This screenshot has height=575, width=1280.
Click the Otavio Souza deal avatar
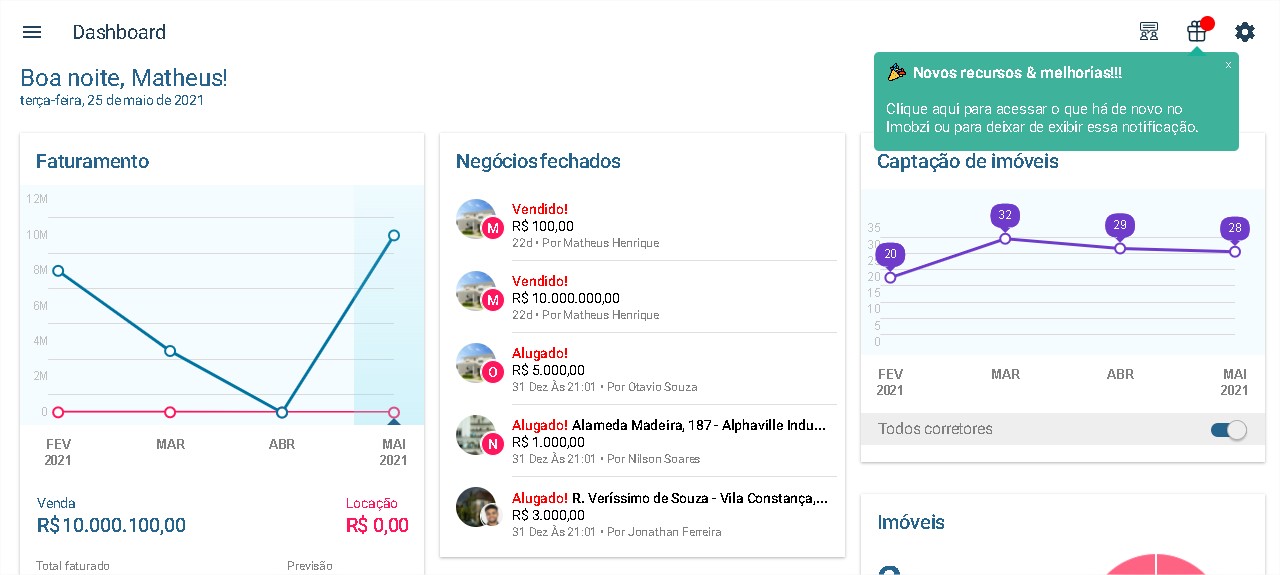(x=476, y=363)
